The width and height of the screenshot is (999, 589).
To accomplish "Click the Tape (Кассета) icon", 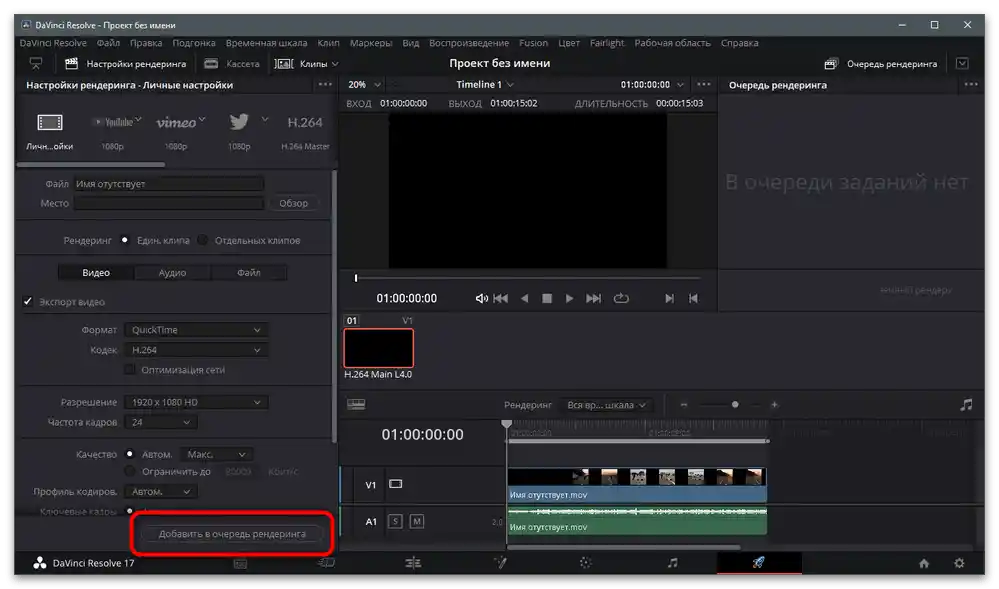I will [x=211, y=64].
